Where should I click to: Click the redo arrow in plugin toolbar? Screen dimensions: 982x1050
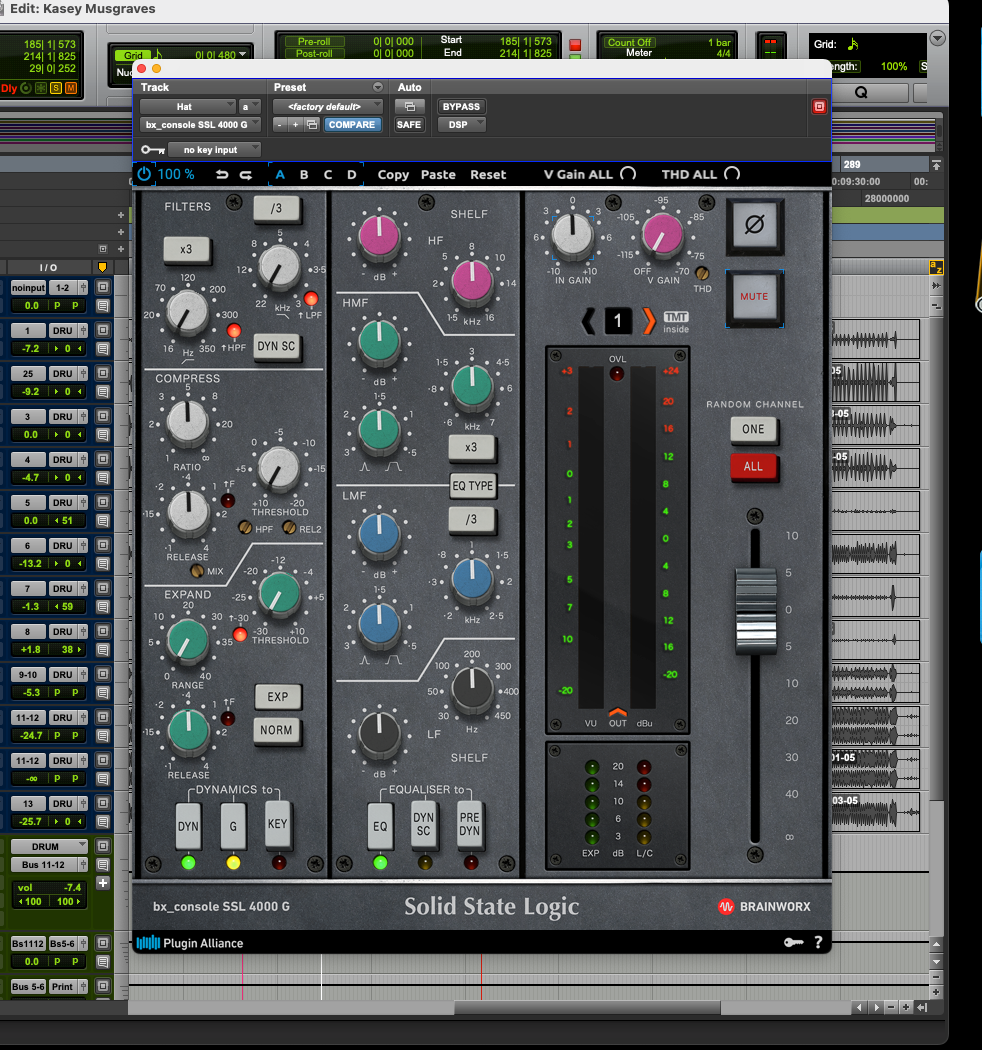[246, 175]
